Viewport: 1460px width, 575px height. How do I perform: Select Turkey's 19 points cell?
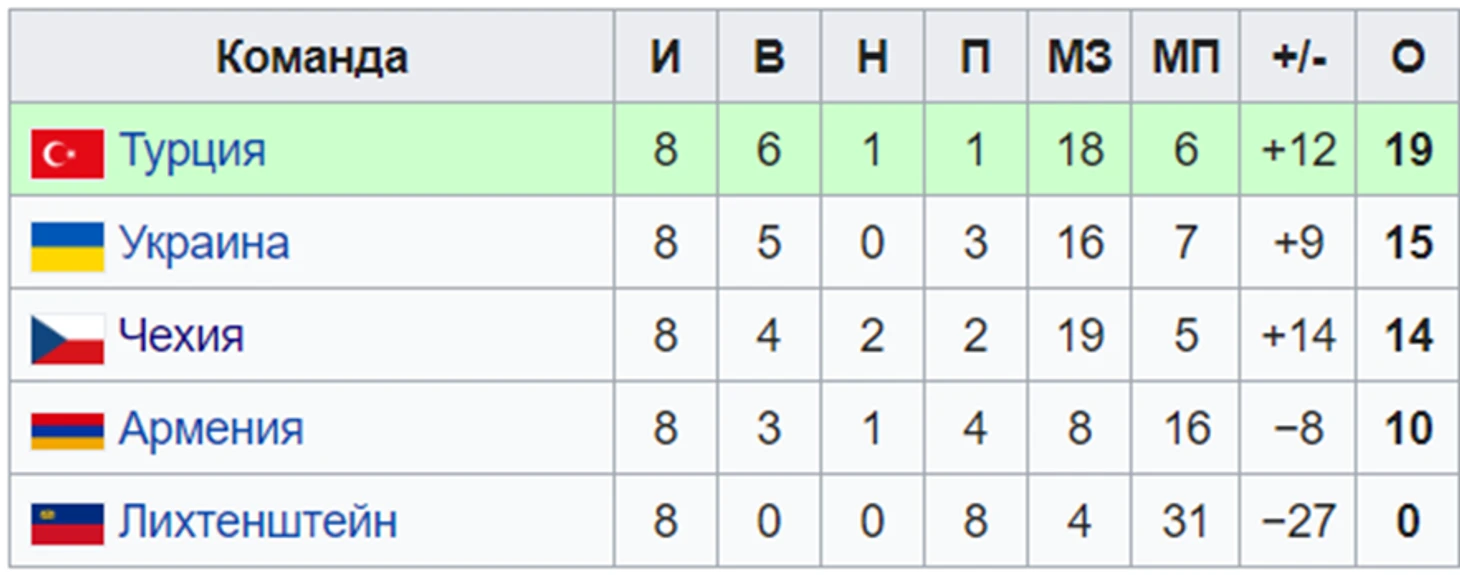[x=1407, y=150]
